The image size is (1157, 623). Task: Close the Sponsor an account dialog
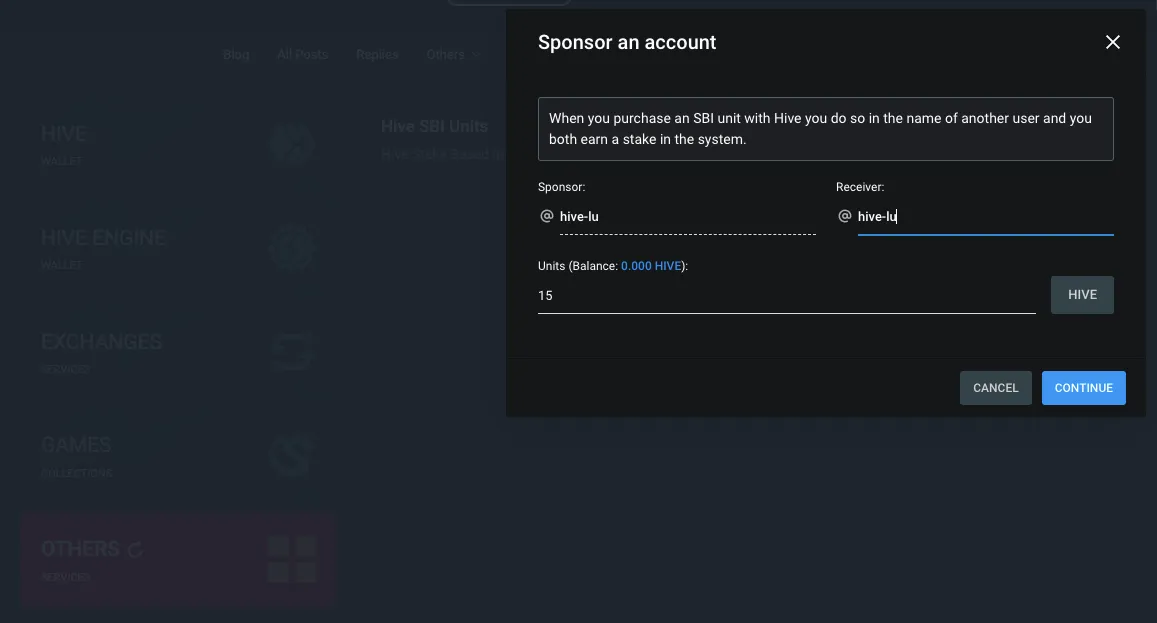pos(1112,42)
